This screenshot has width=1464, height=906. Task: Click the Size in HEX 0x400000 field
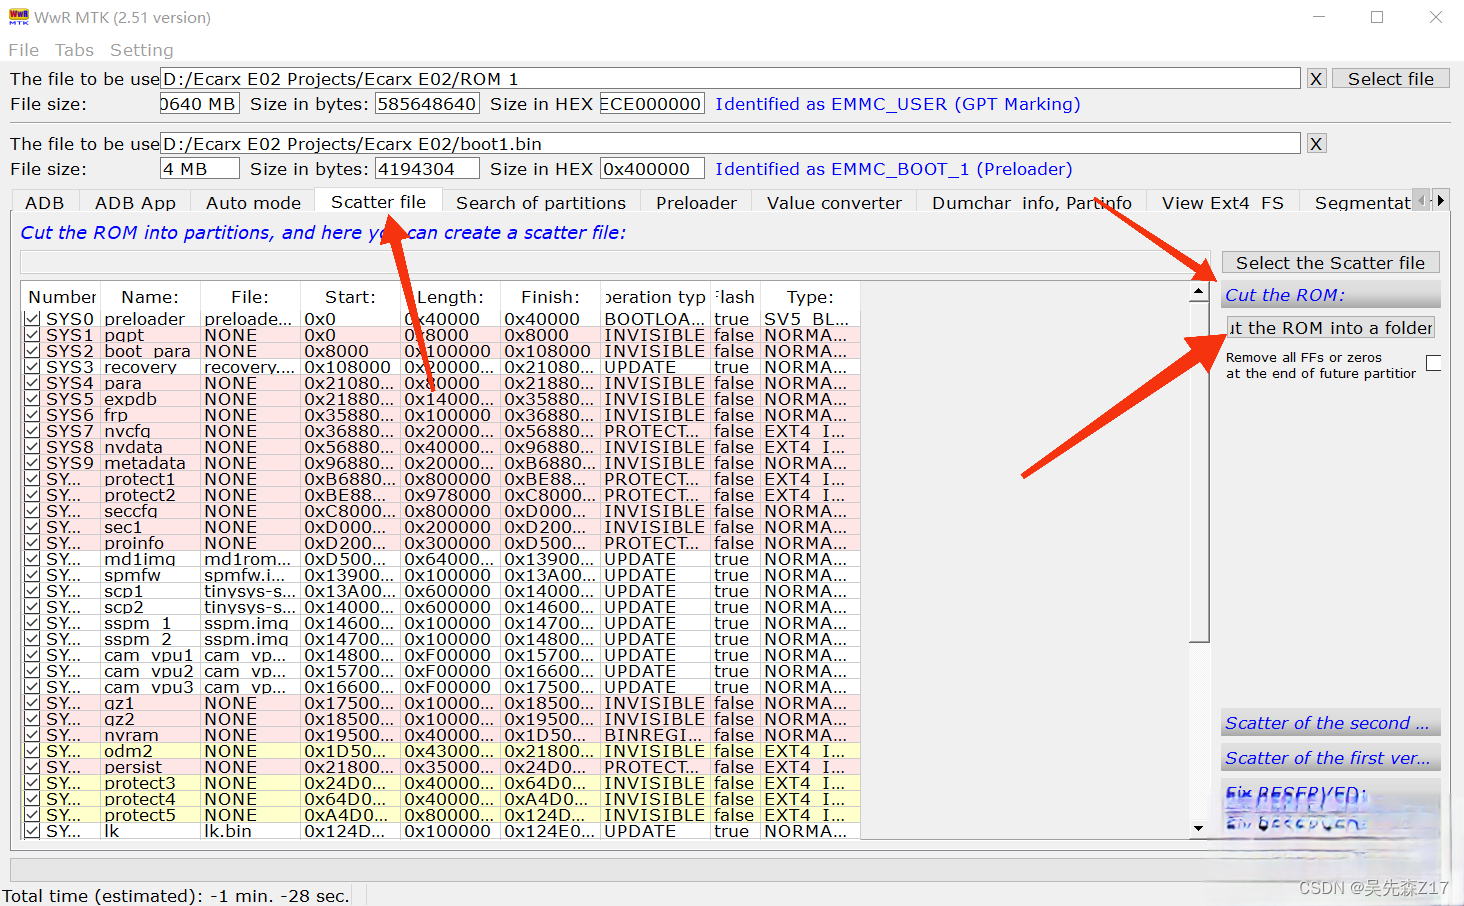click(652, 169)
